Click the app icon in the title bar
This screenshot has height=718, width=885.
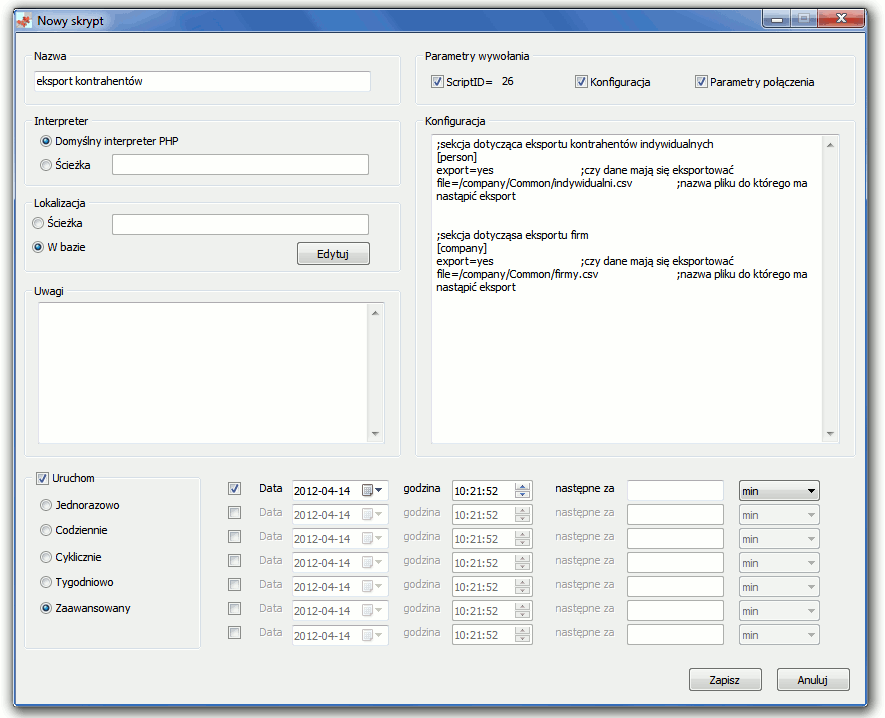[x=23, y=19]
